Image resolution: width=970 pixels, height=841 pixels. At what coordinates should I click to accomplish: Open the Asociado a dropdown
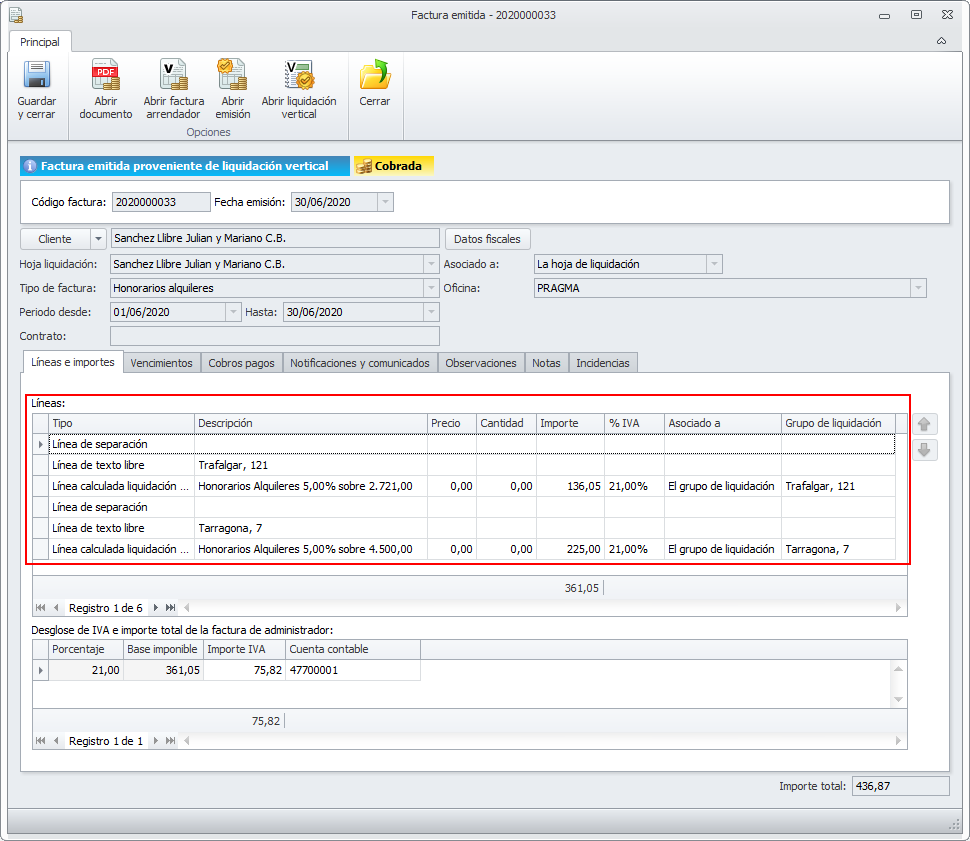click(x=713, y=264)
